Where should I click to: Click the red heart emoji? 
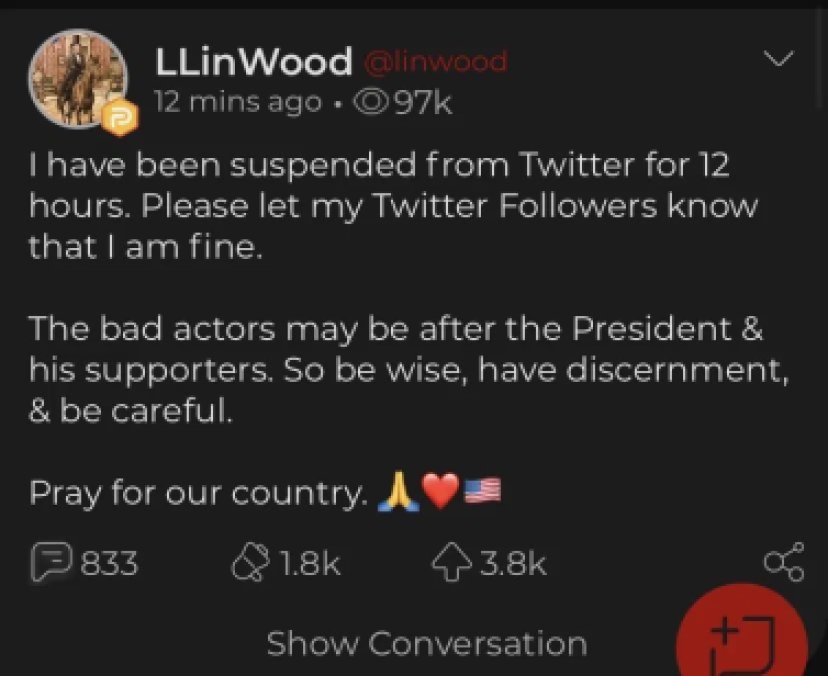tap(439, 492)
